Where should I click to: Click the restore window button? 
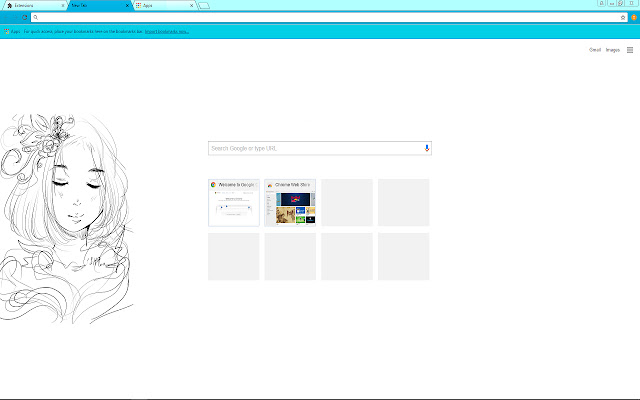(x=621, y=3)
